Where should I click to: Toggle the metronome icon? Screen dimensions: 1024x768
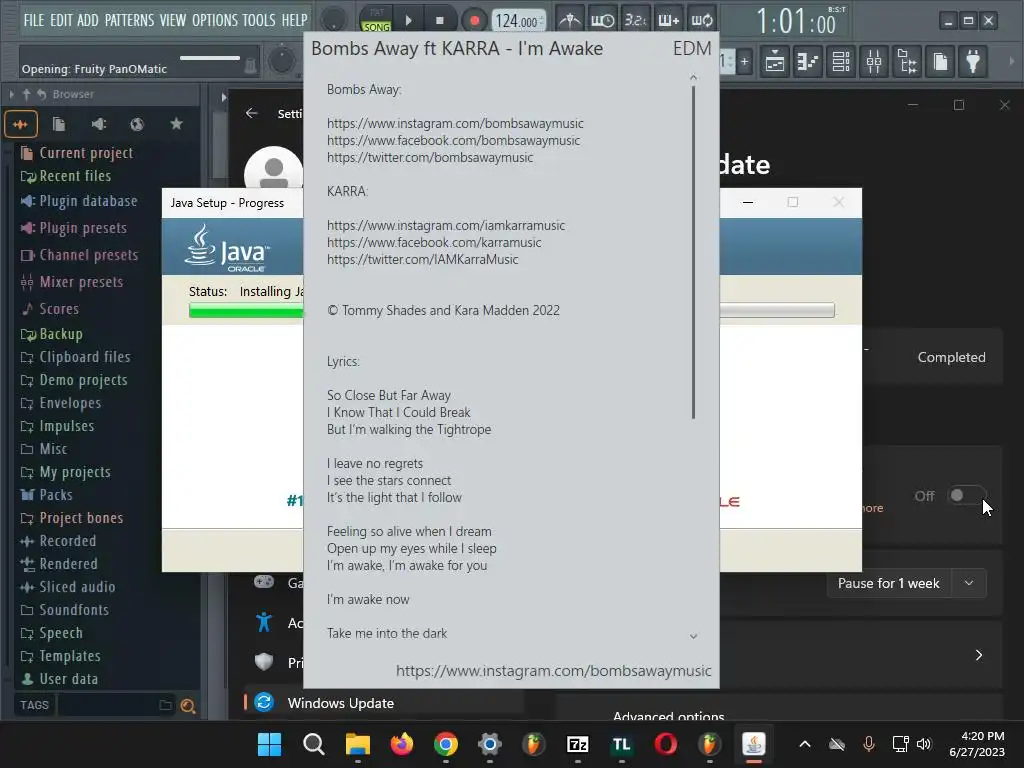point(569,20)
